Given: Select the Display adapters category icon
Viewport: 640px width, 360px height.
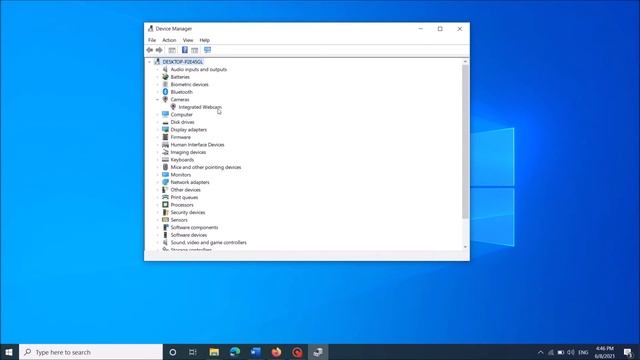Looking at the screenshot, I should [165, 129].
